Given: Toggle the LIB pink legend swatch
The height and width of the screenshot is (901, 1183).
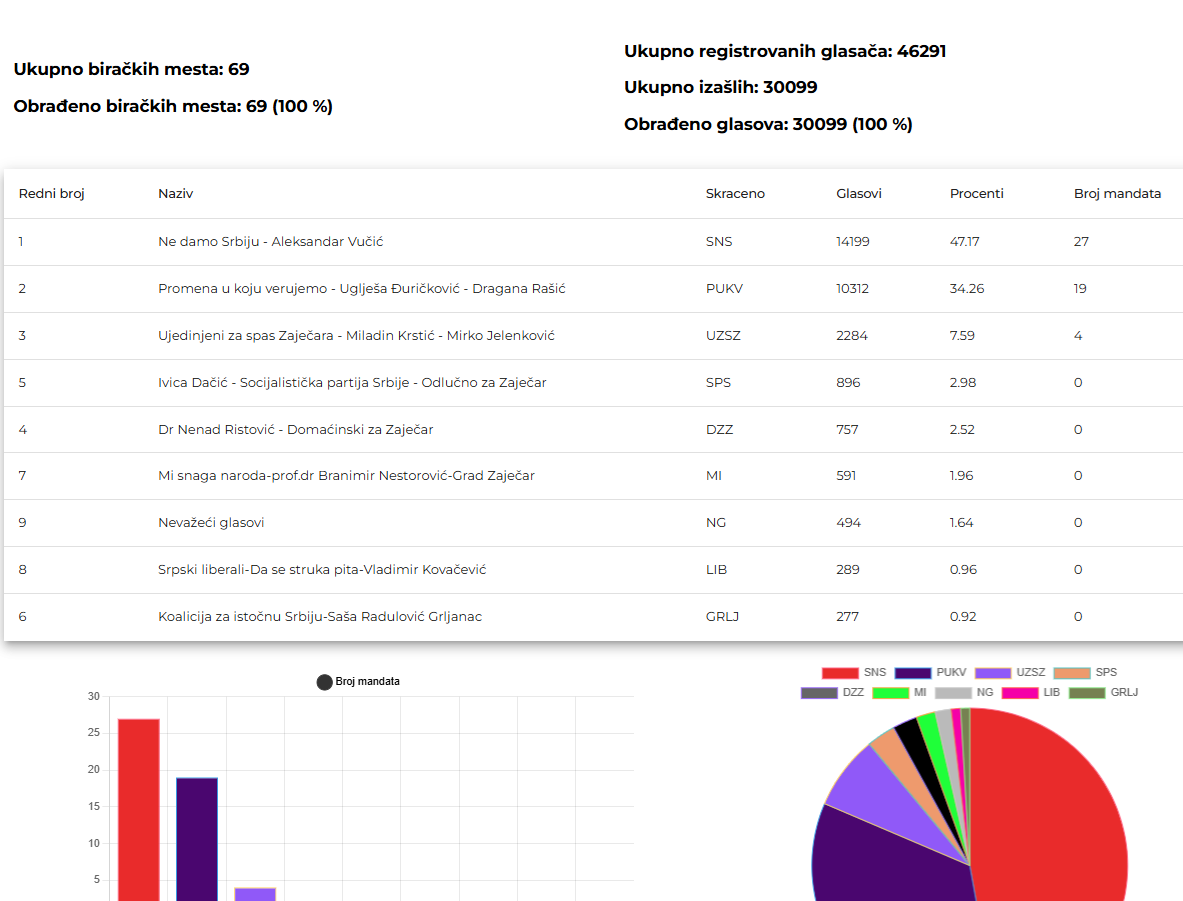Looking at the screenshot, I should click(x=1020, y=693).
